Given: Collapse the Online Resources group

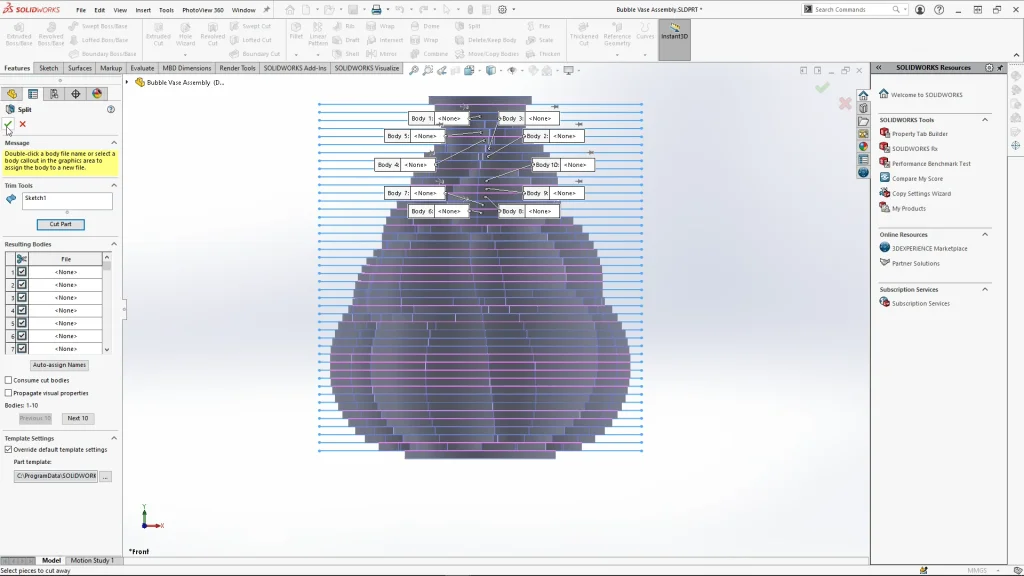Looking at the screenshot, I should (985, 234).
